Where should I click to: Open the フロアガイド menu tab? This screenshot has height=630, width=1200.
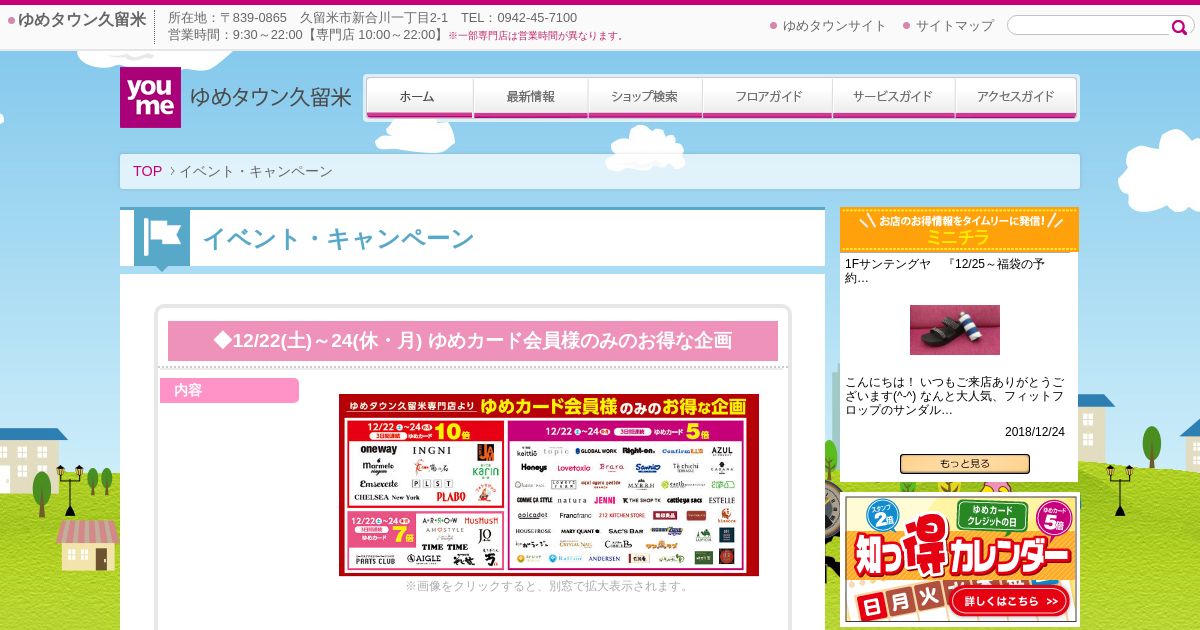[x=768, y=97]
